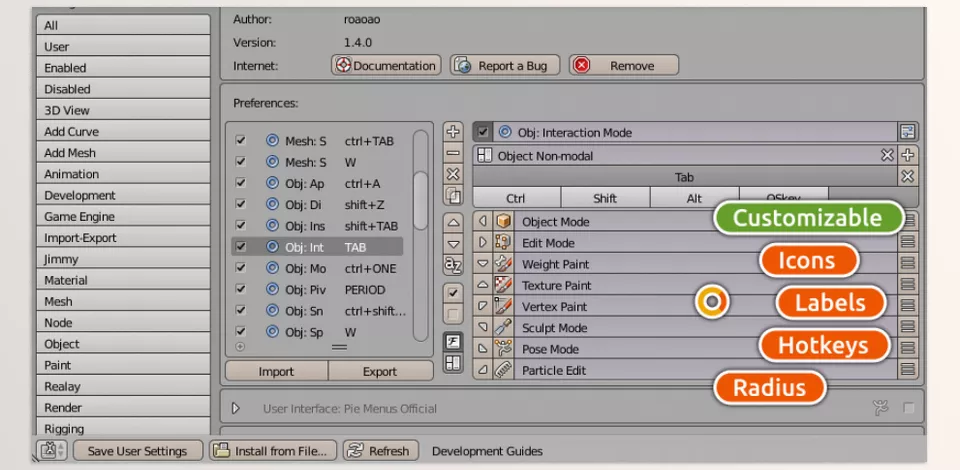Open the addon Documentation
960x470 pixels.
pos(386,65)
